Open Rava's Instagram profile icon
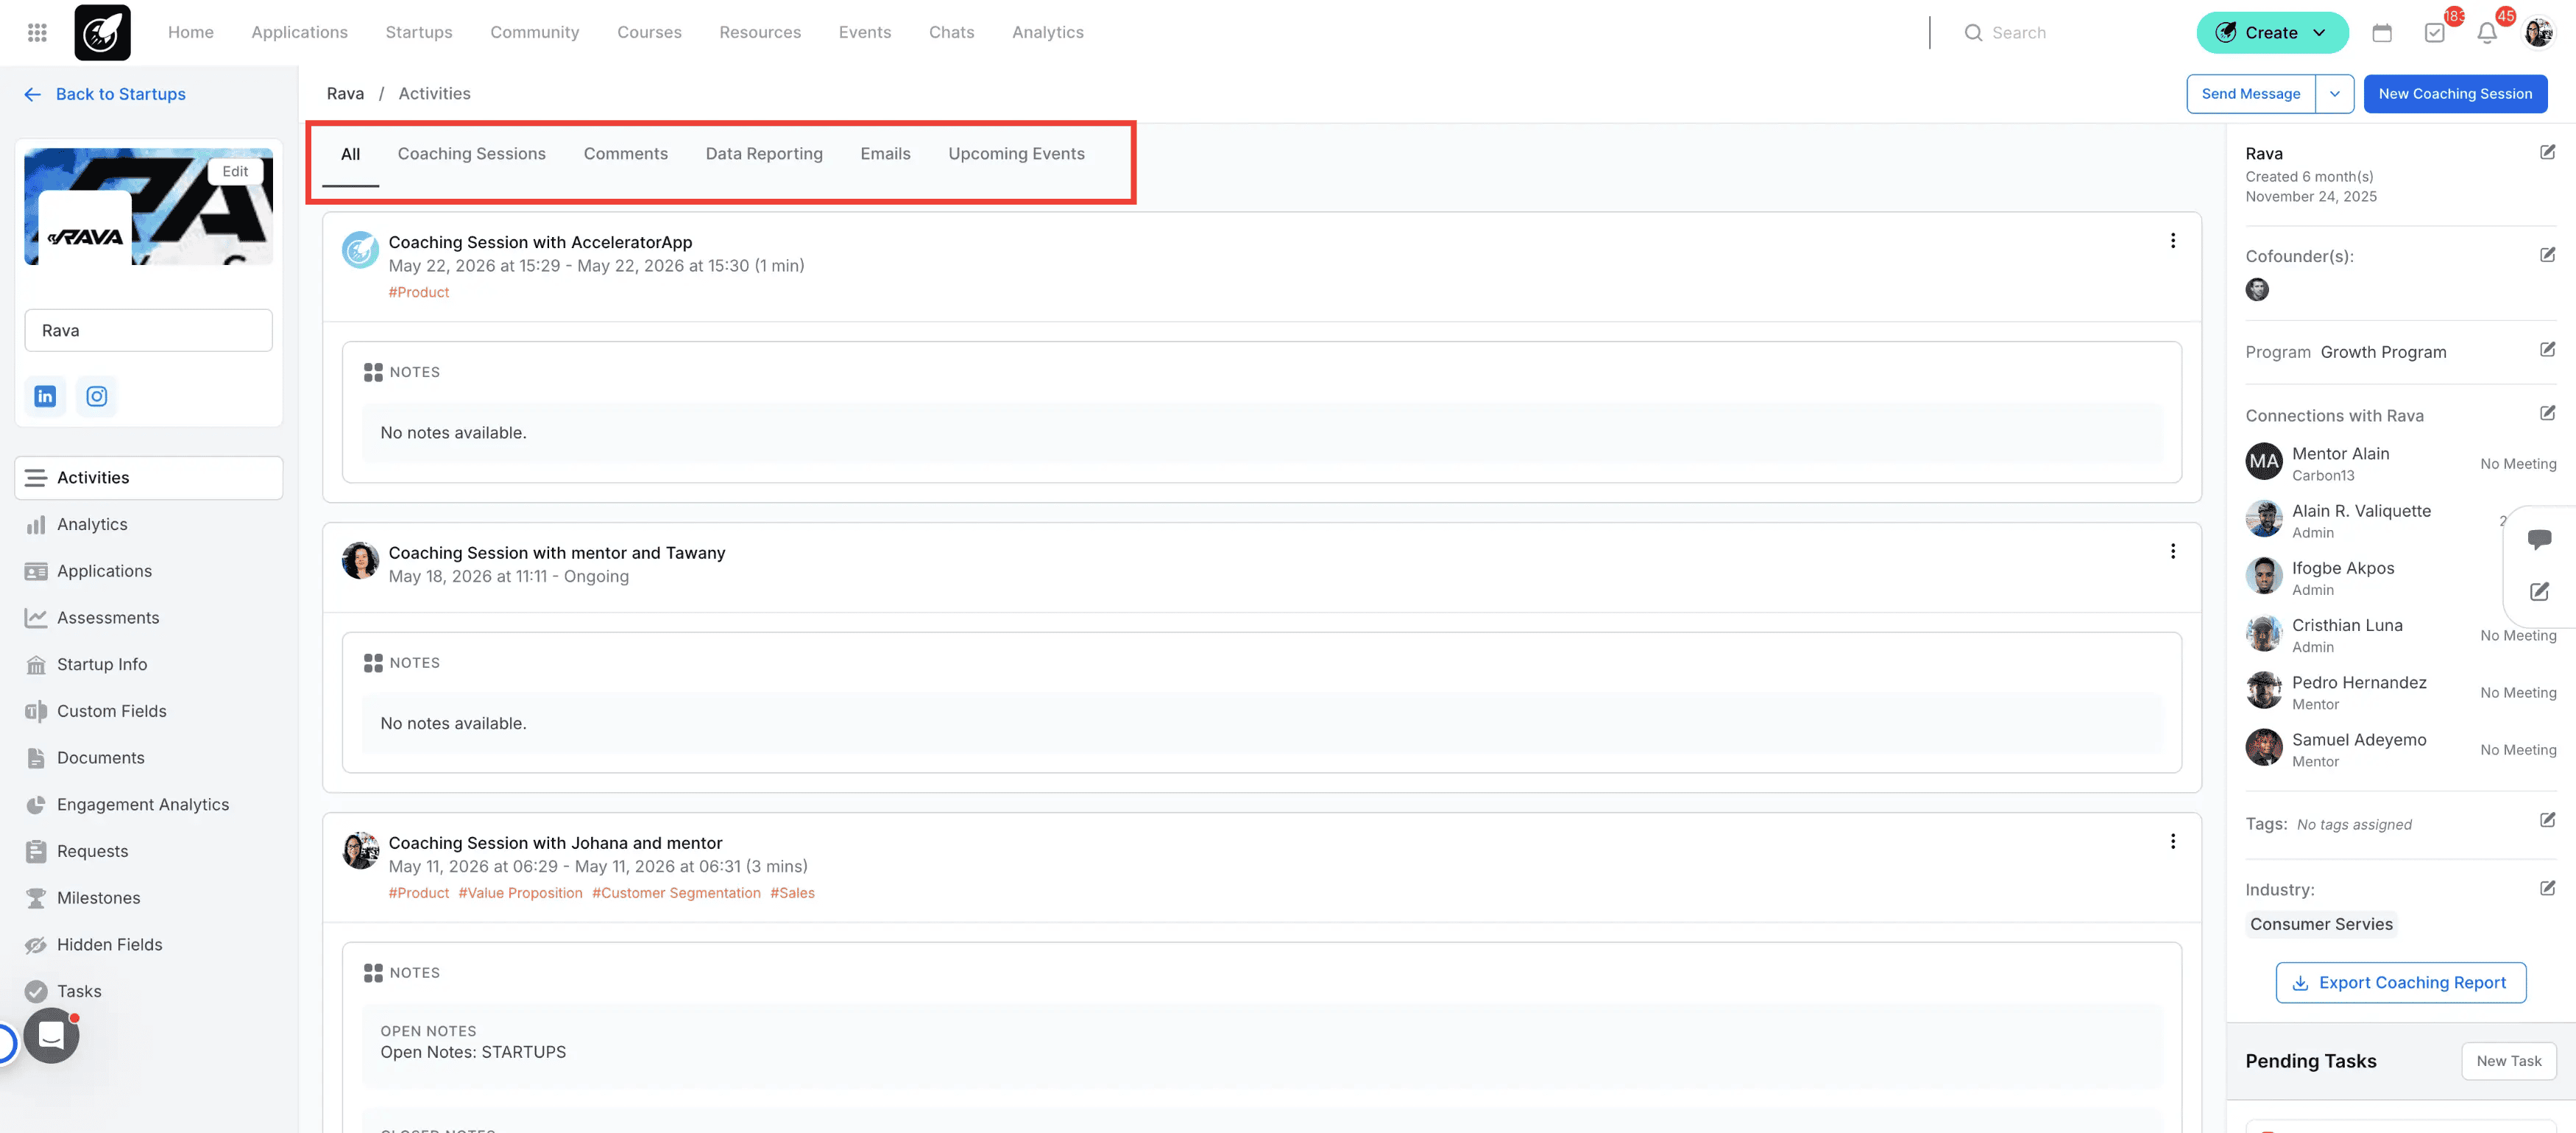Image resolution: width=2576 pixels, height=1133 pixels. 97,396
